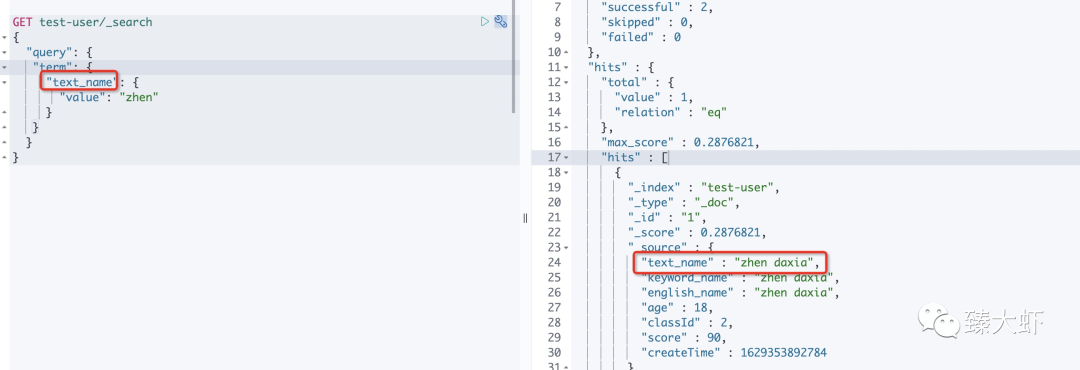Collapse the "query" block in the request editor
The image size is (1080, 370).
(4, 52)
